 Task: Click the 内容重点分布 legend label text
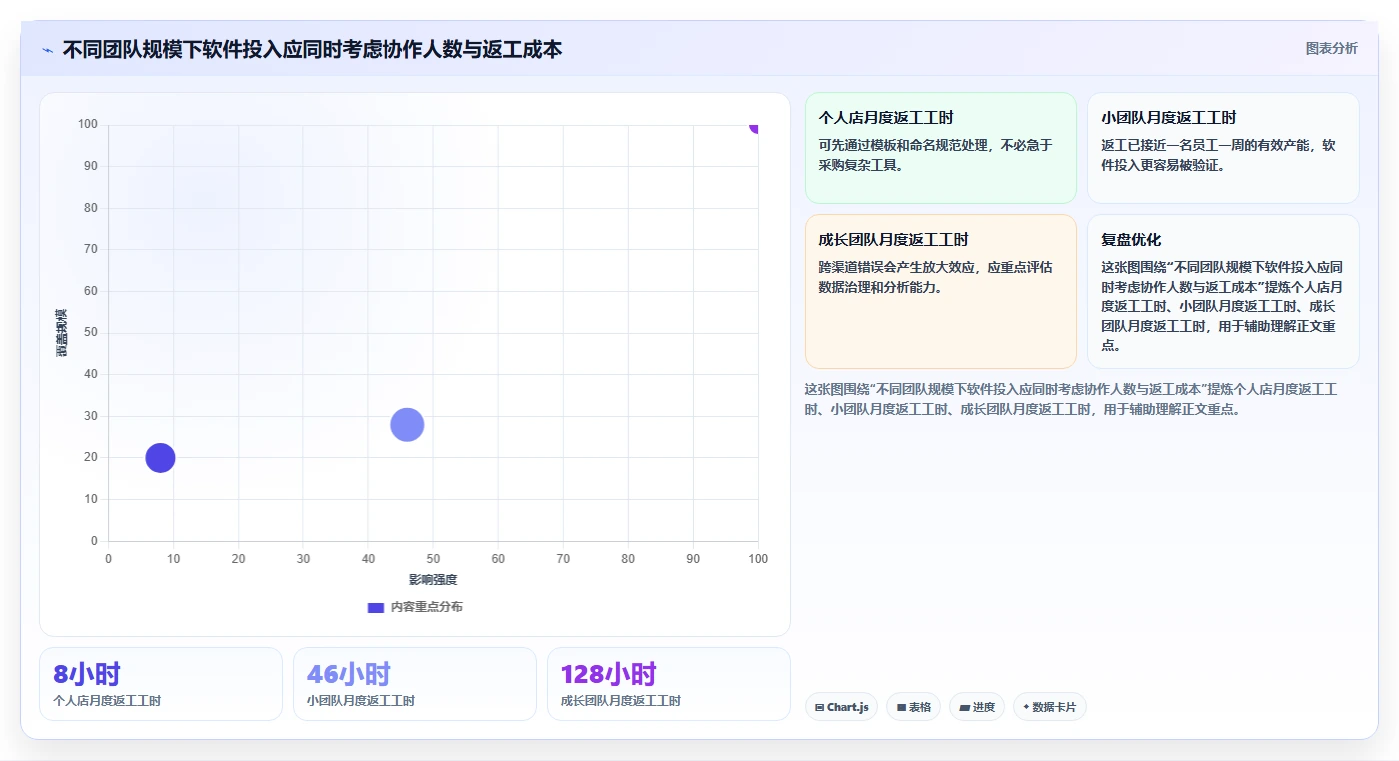[426, 607]
